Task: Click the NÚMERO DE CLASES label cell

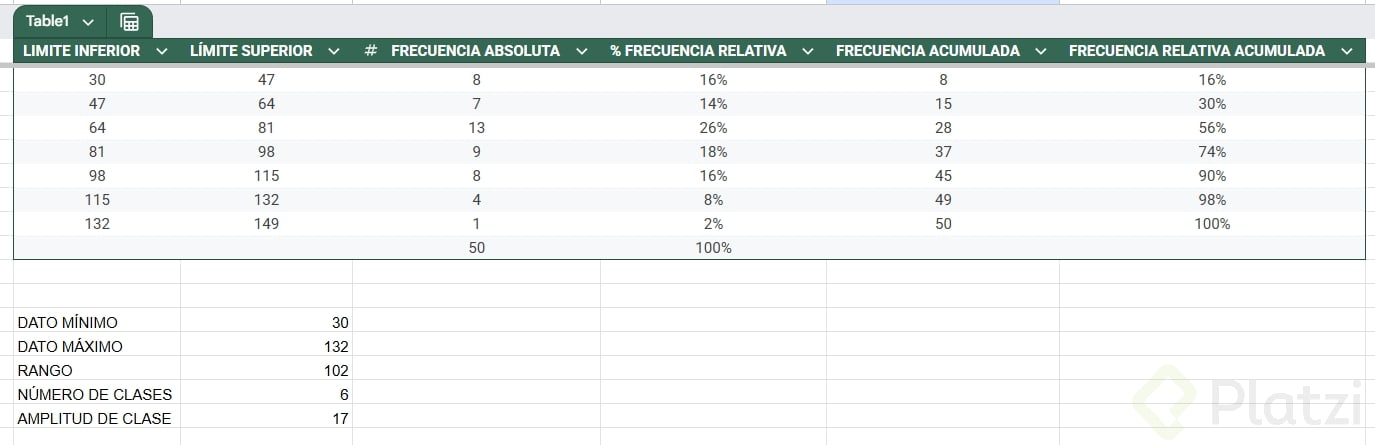Action: [x=96, y=395]
